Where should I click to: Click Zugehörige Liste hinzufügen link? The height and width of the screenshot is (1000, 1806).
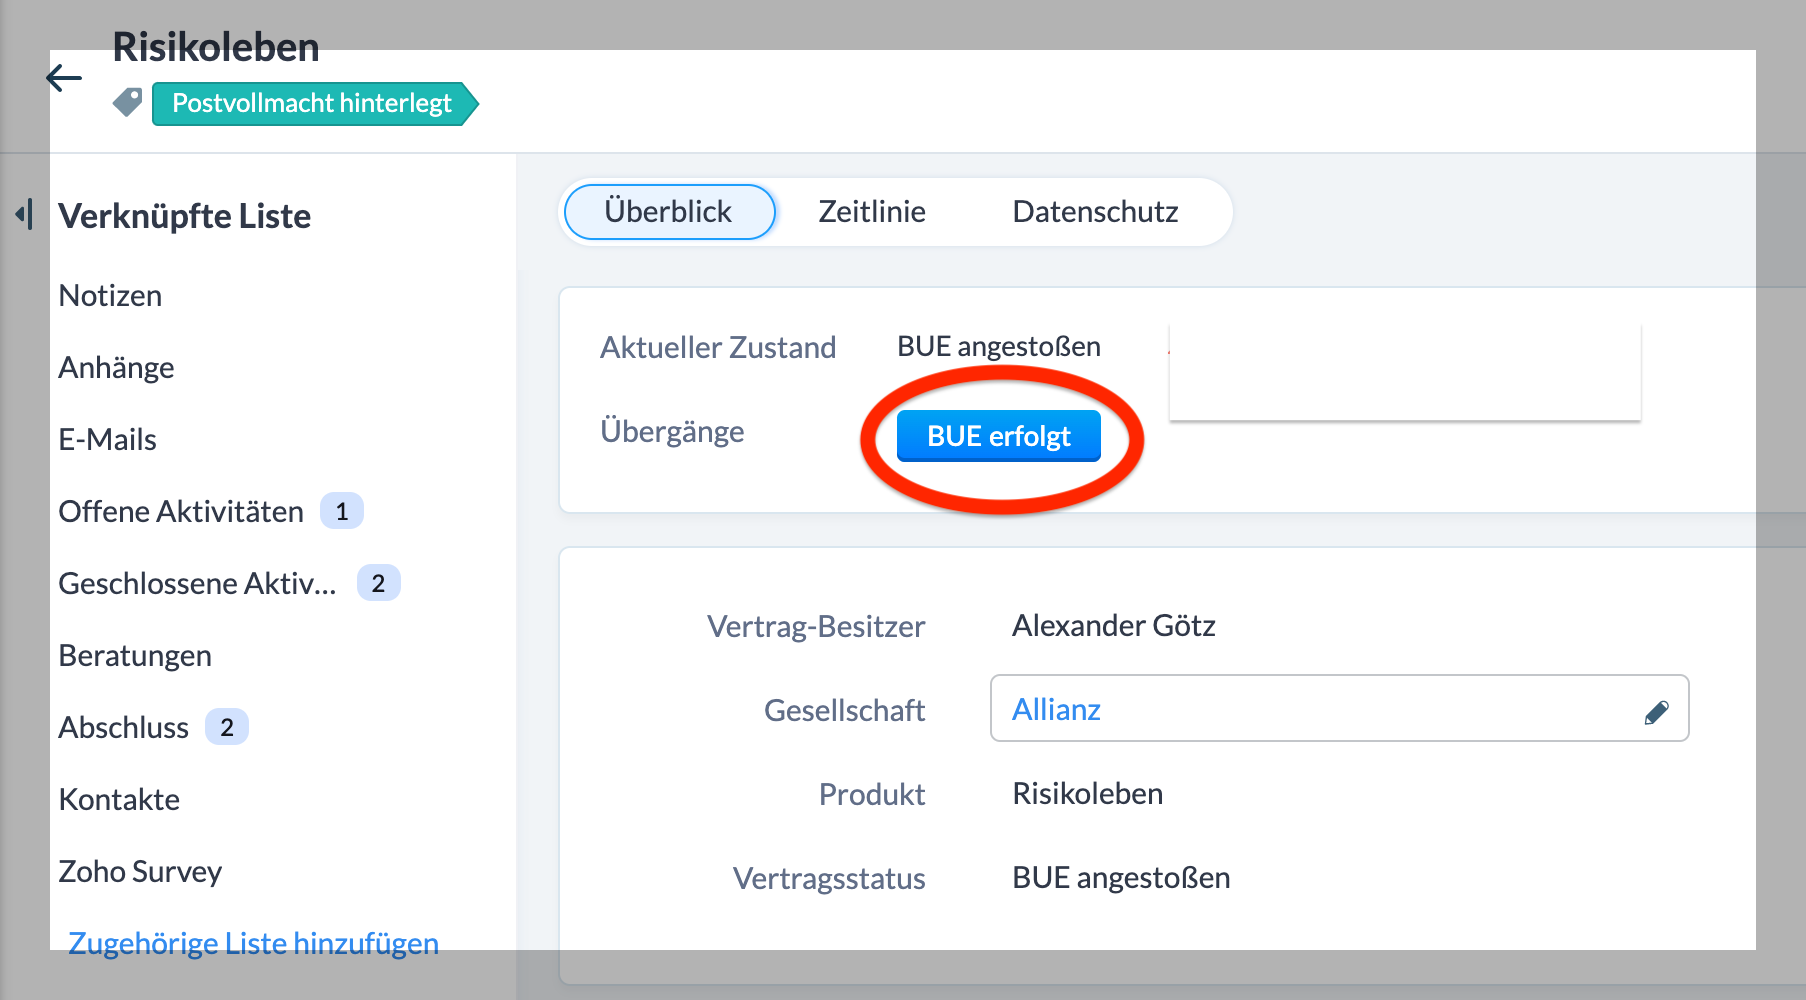[x=253, y=943]
